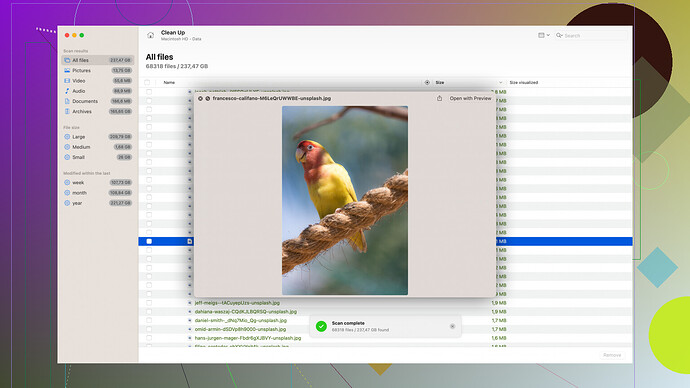Screen dimensions: 690x388
Task: Click the Audio music note icon
Action: tap(67, 91)
